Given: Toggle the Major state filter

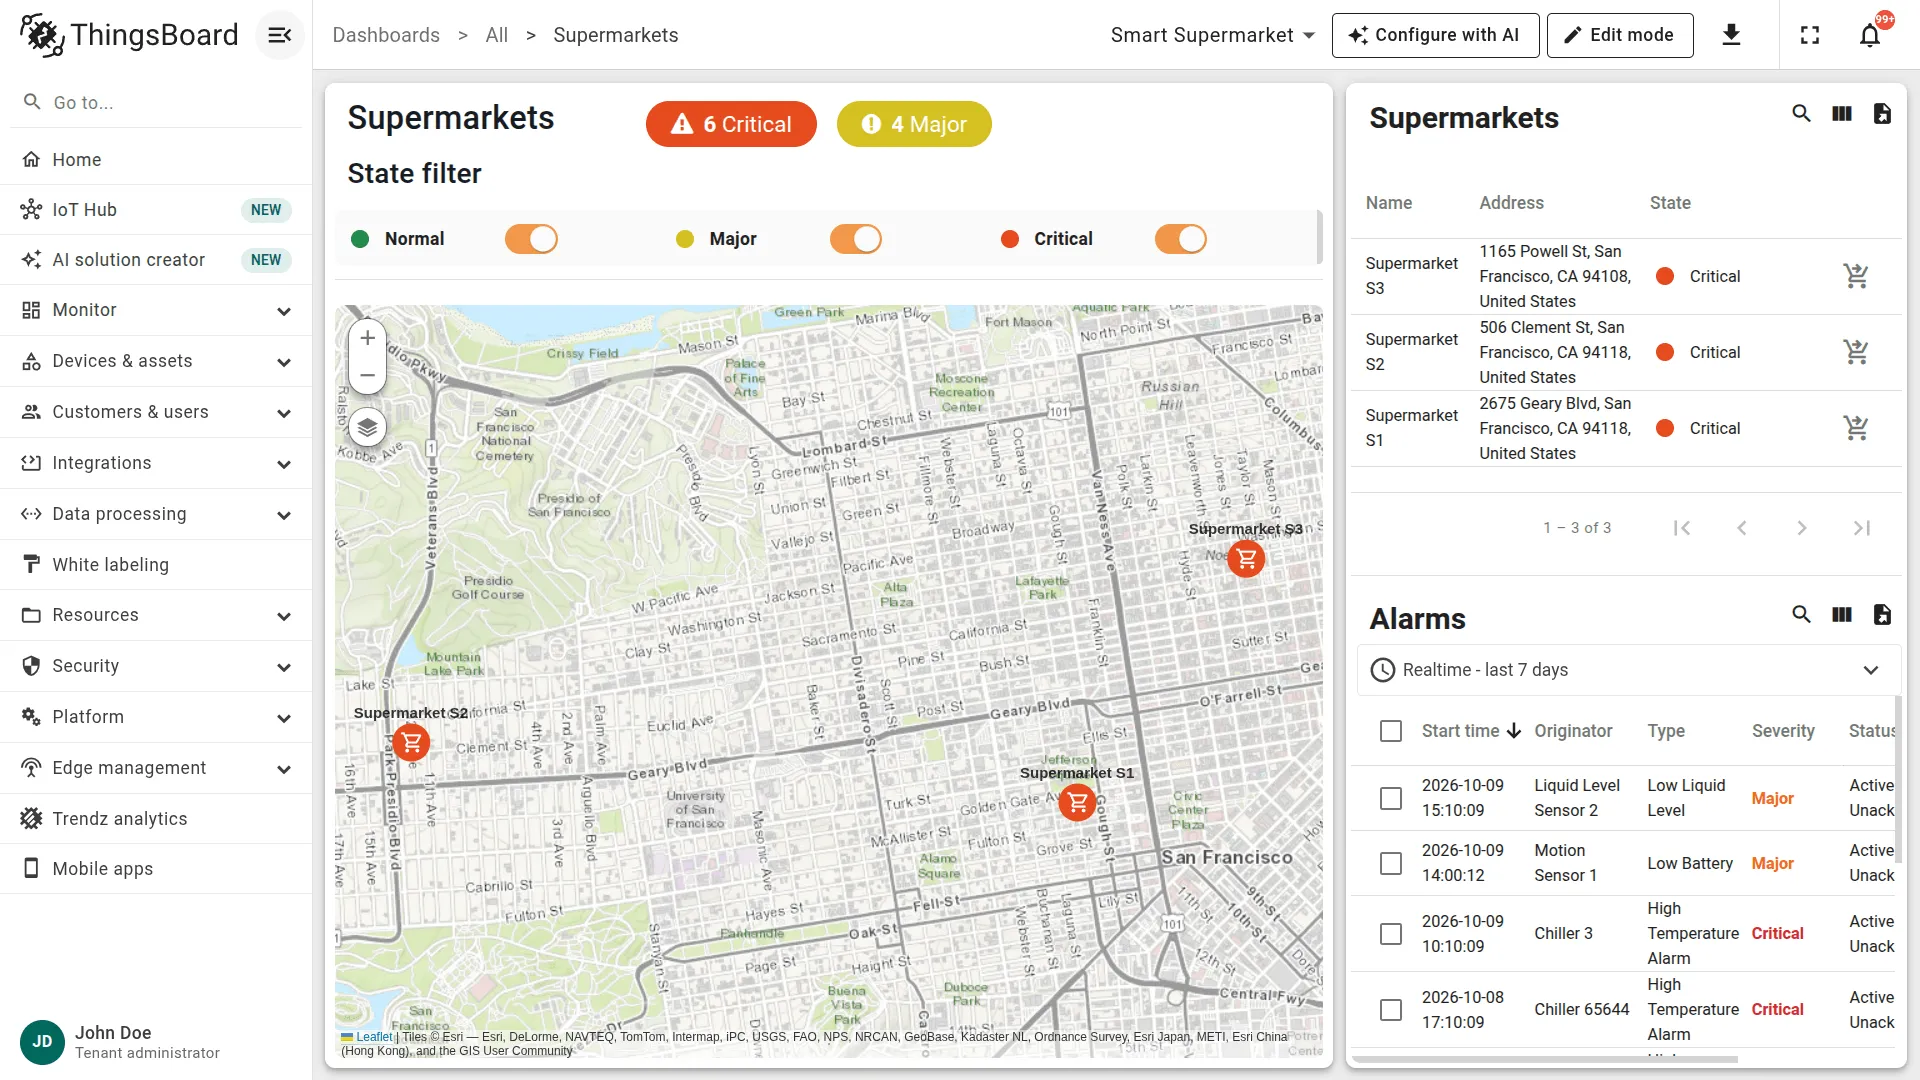Looking at the screenshot, I should 856,239.
